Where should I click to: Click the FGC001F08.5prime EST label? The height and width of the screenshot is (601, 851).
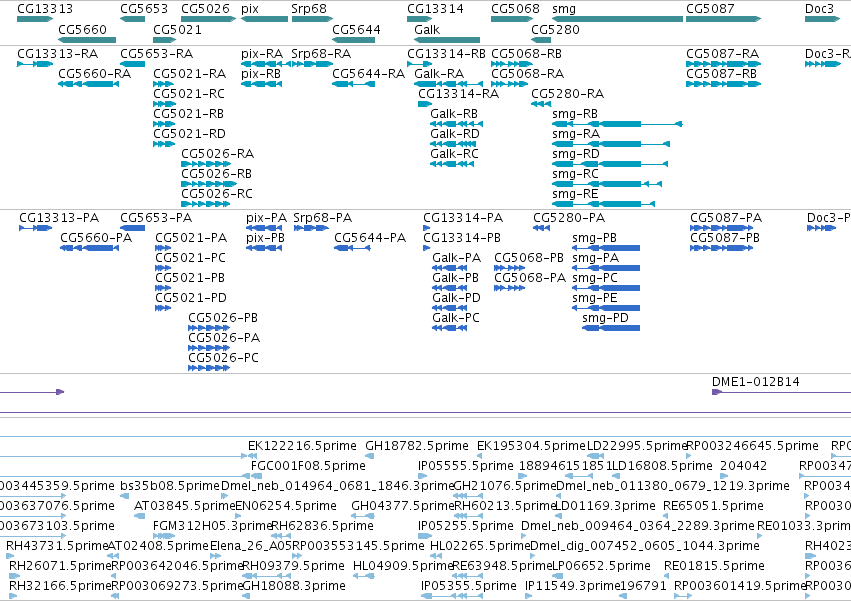(x=308, y=466)
